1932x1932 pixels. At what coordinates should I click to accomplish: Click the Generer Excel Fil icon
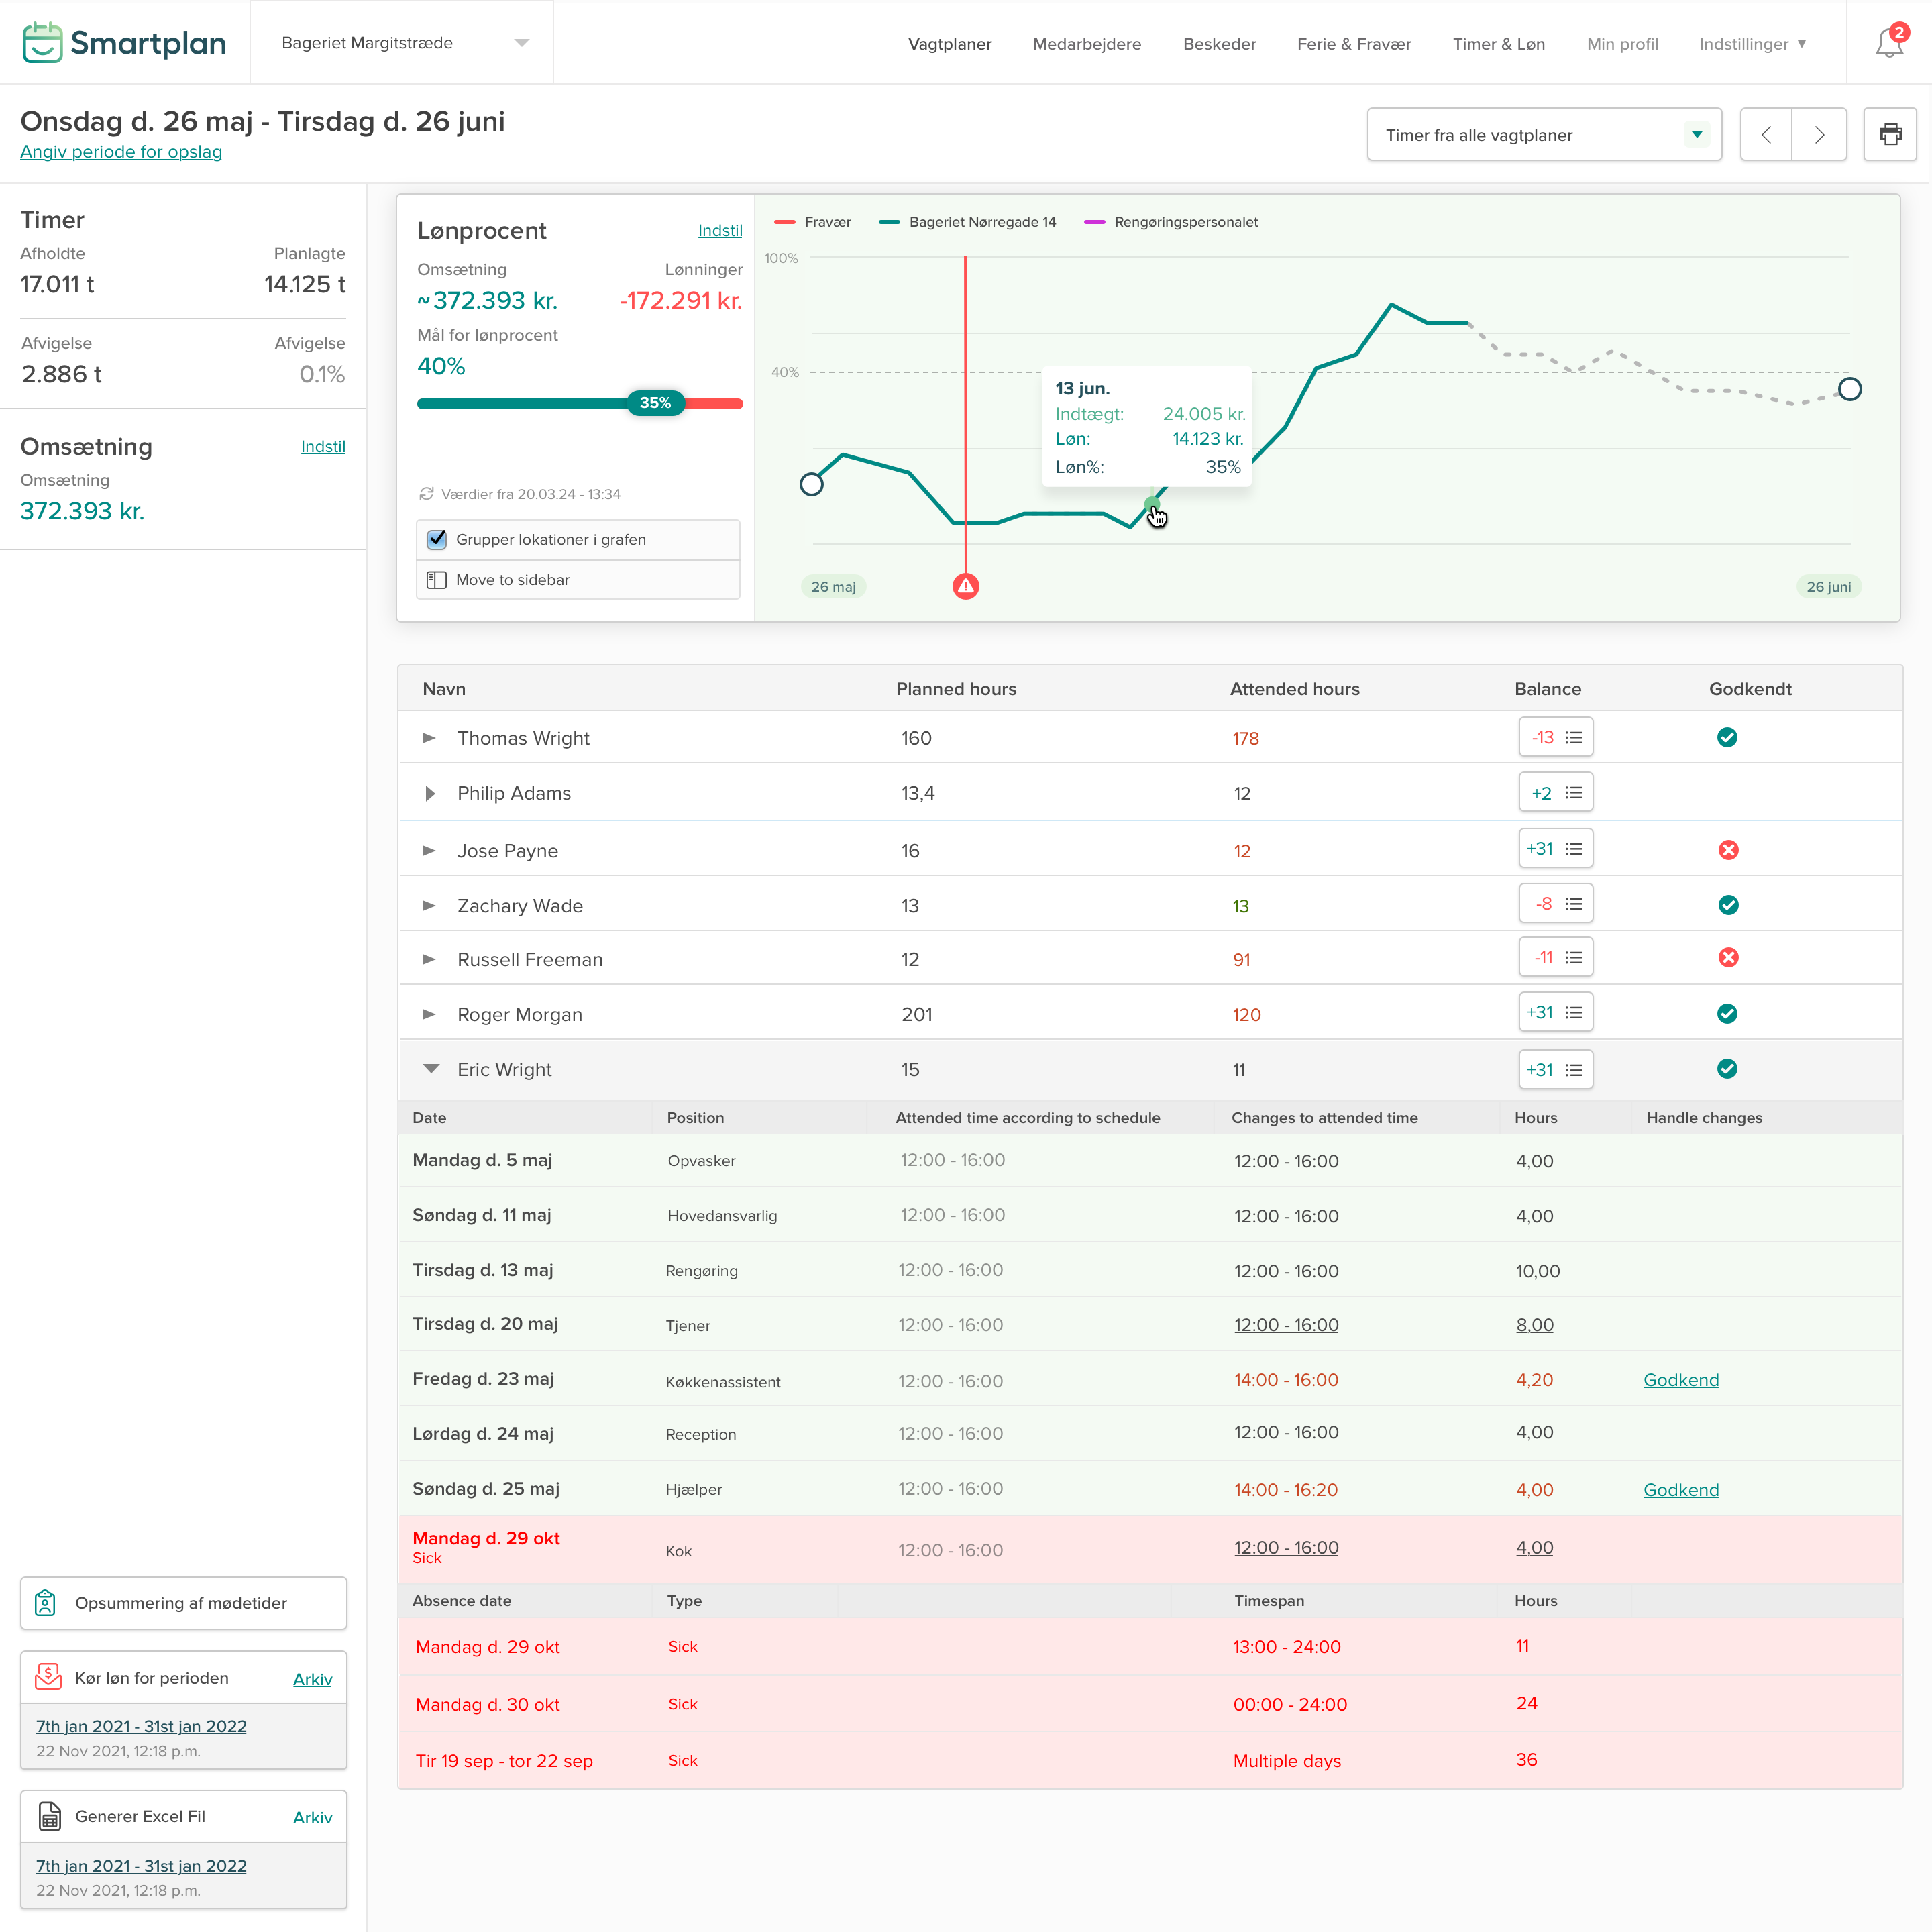click(x=49, y=1816)
